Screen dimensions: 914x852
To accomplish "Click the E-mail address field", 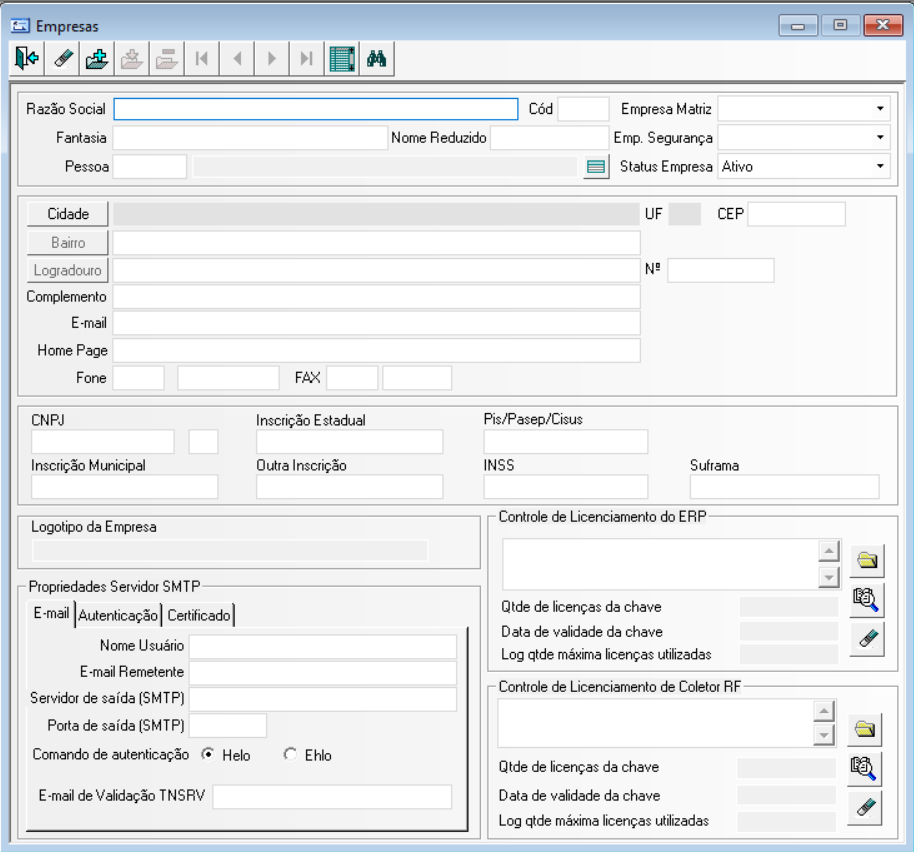I will point(377,323).
